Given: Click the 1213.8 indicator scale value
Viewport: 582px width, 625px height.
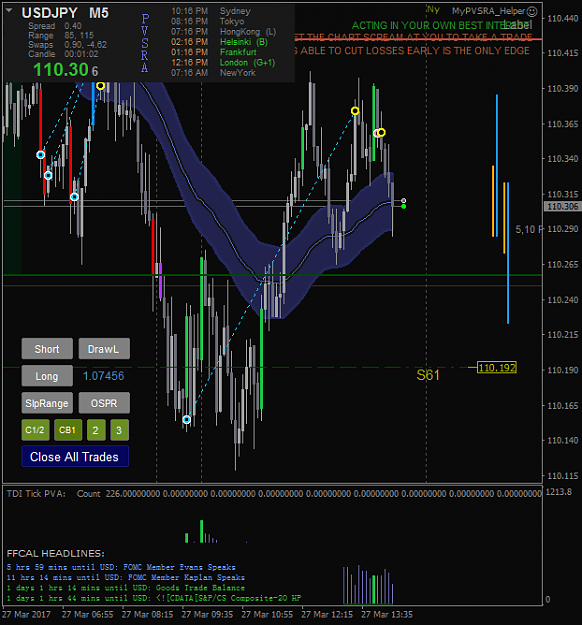Looking at the screenshot, I should pyautogui.click(x=558, y=492).
